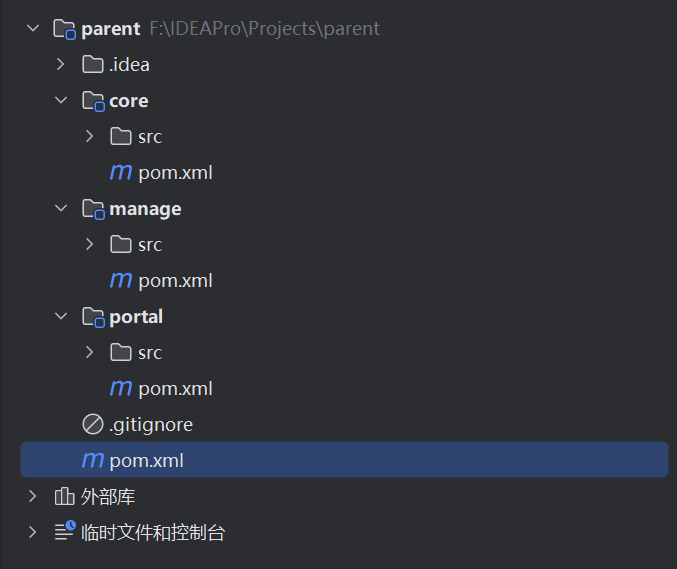The width and height of the screenshot is (677, 569).
Task: Expand the 外部库 node
Action: (x=32, y=496)
